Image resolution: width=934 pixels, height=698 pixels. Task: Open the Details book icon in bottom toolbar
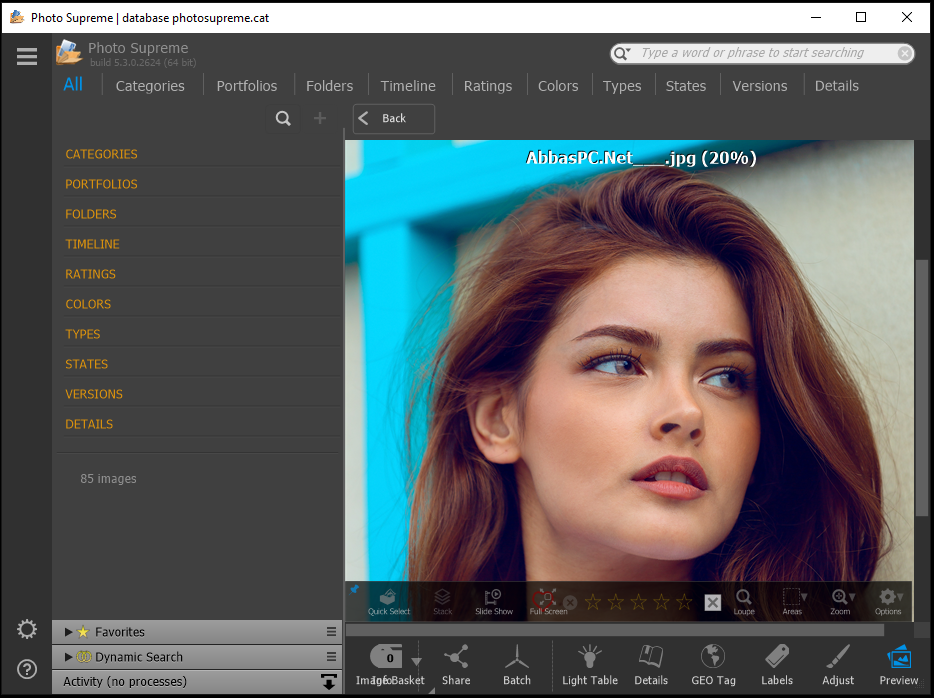point(650,665)
